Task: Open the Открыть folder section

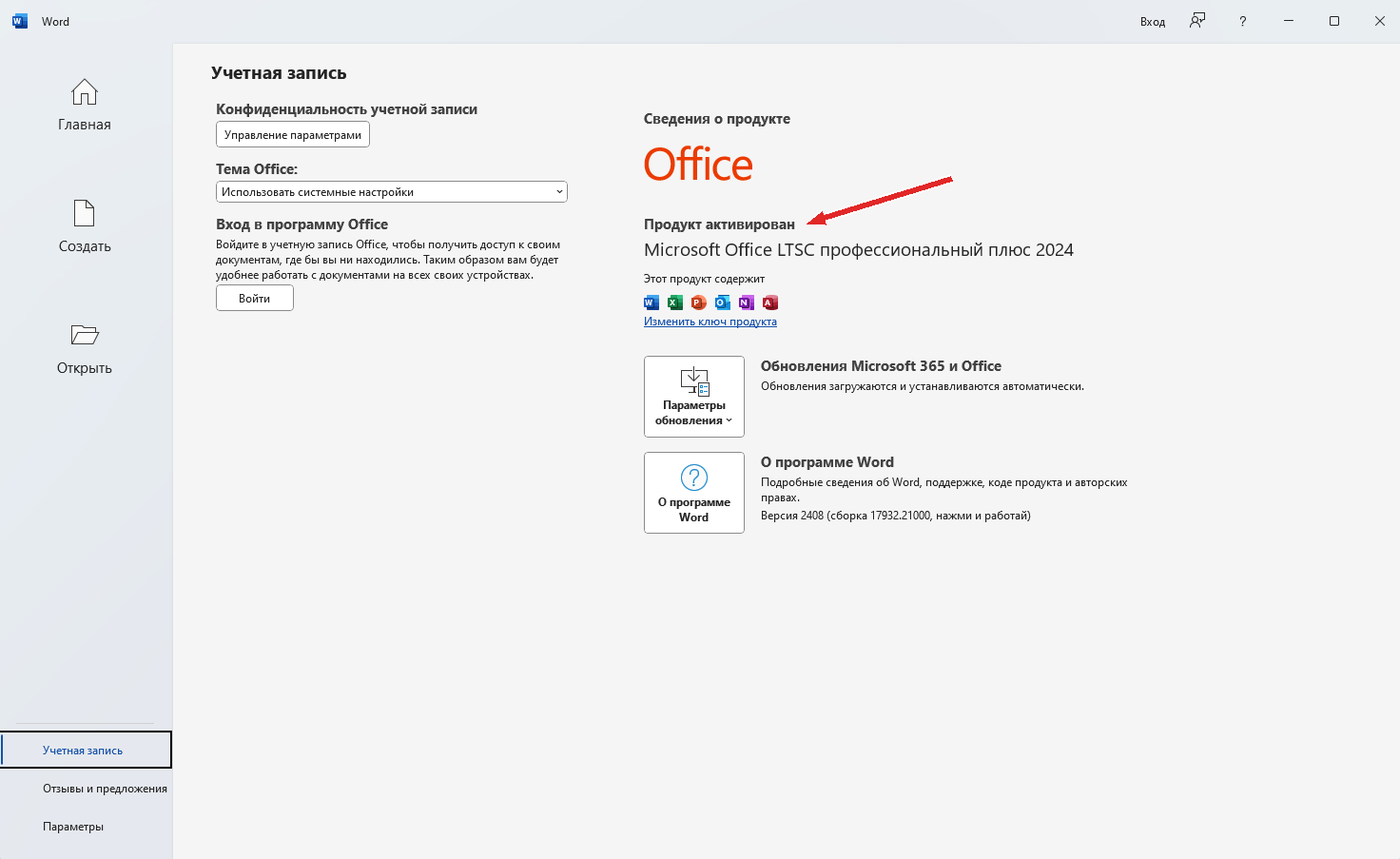Action: click(x=85, y=348)
